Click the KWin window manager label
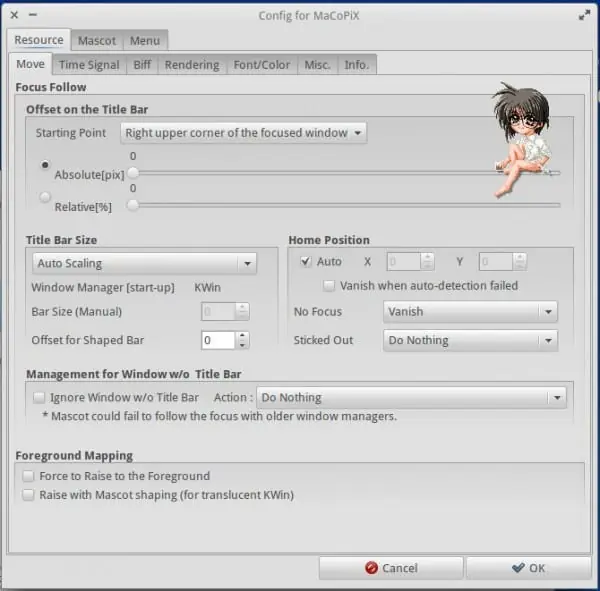The height and width of the screenshot is (591, 600). click(x=207, y=287)
